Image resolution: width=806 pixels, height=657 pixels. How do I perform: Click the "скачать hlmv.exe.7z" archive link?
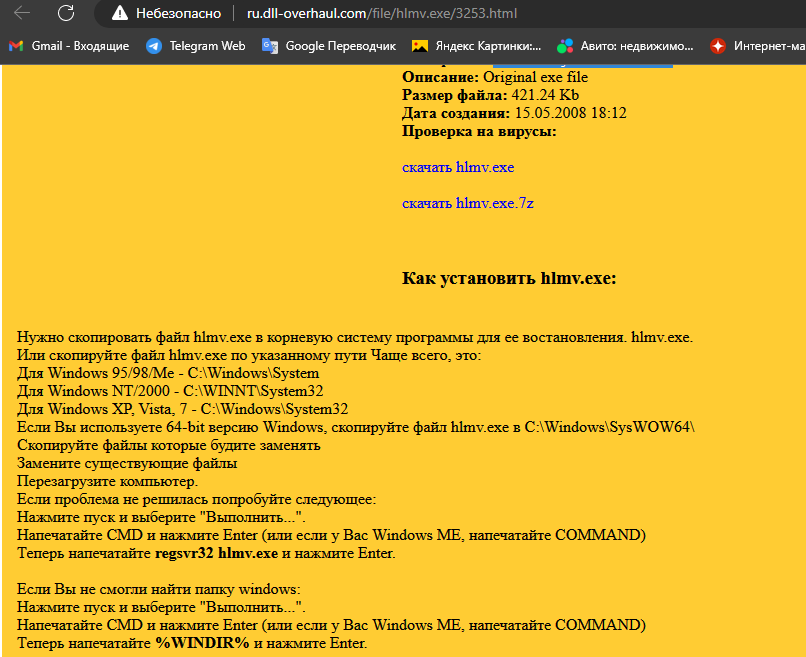(468, 203)
